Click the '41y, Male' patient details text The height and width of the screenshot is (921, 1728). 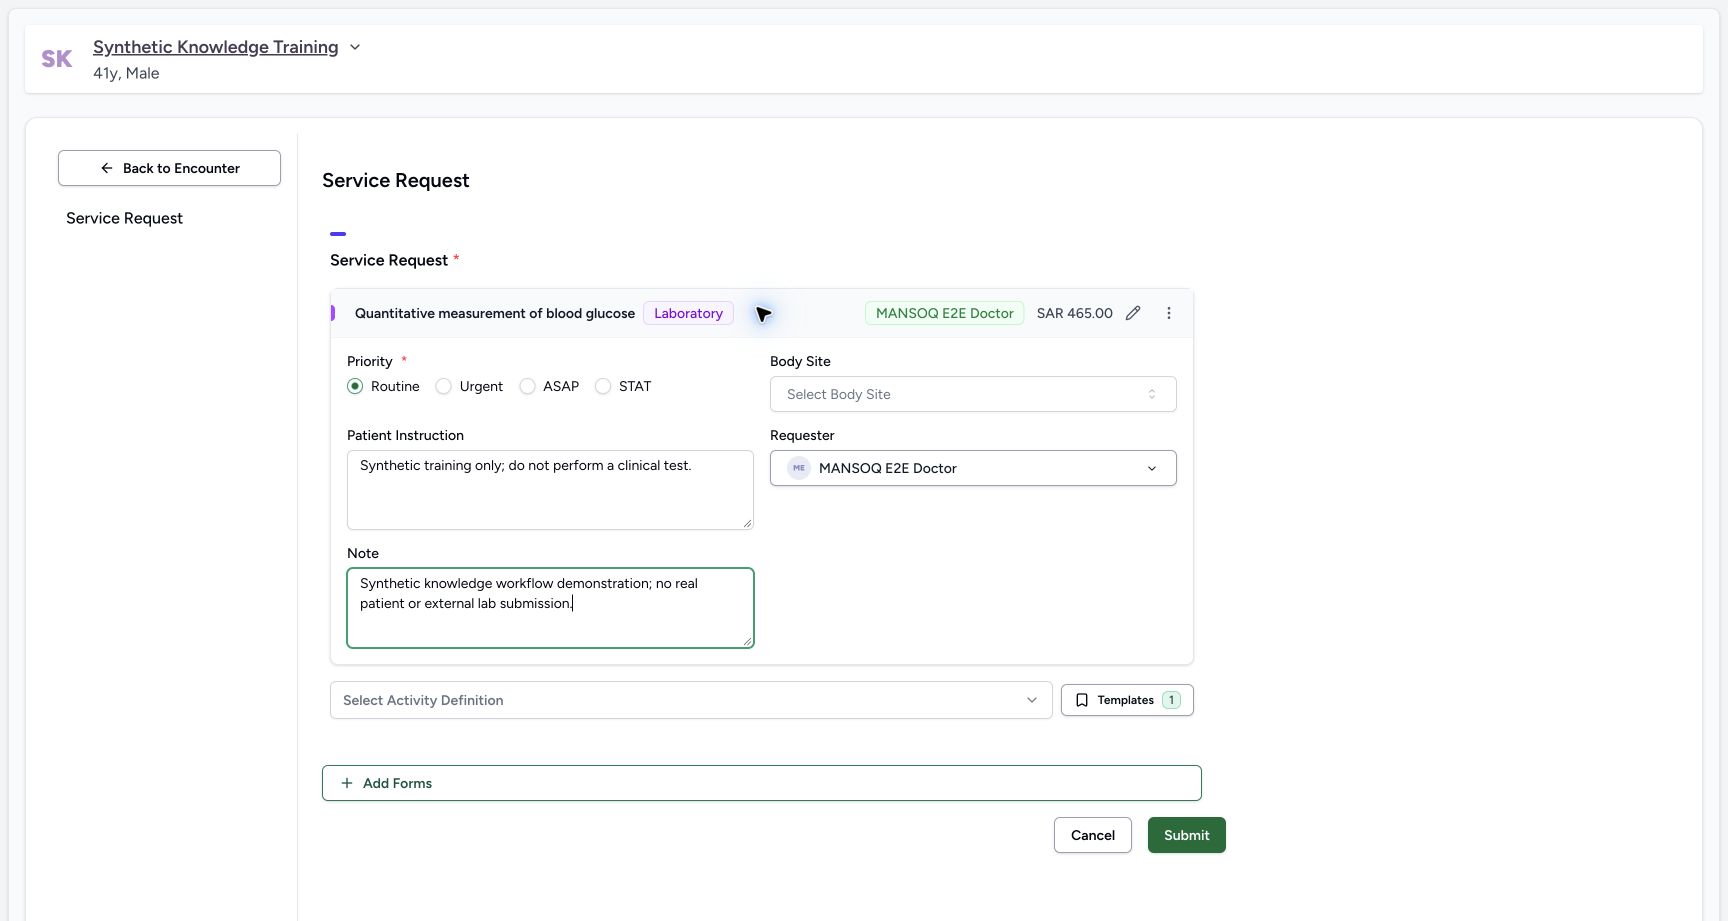click(x=126, y=73)
